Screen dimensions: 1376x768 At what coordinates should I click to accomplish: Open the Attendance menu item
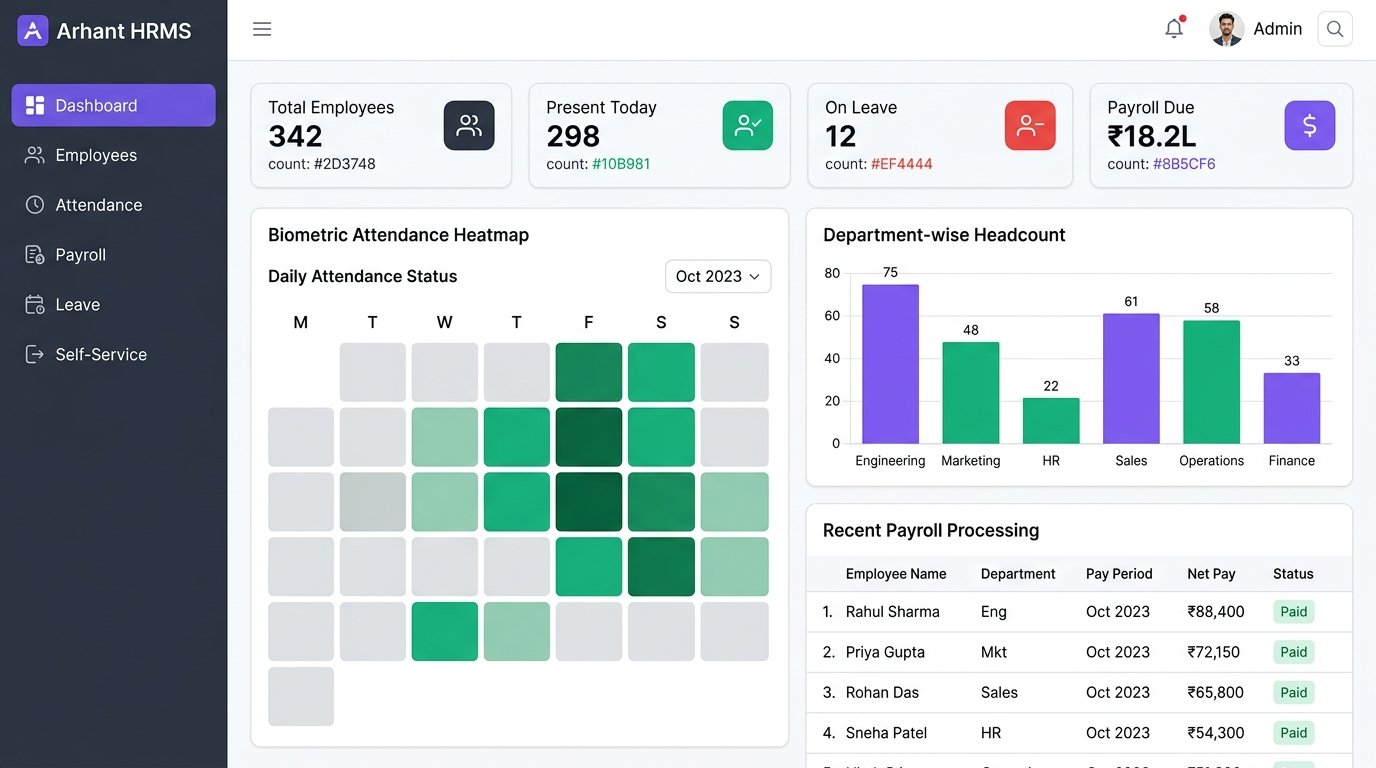113,205
